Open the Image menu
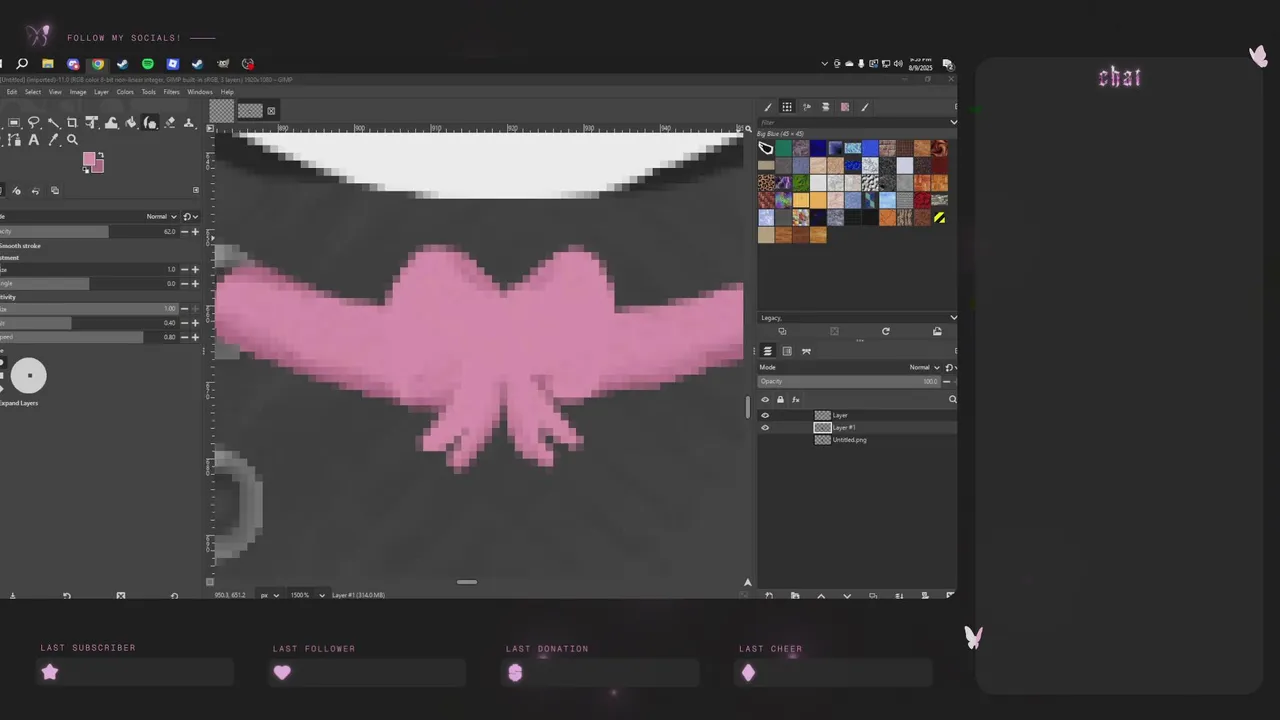This screenshot has width=1280, height=720. (x=78, y=92)
